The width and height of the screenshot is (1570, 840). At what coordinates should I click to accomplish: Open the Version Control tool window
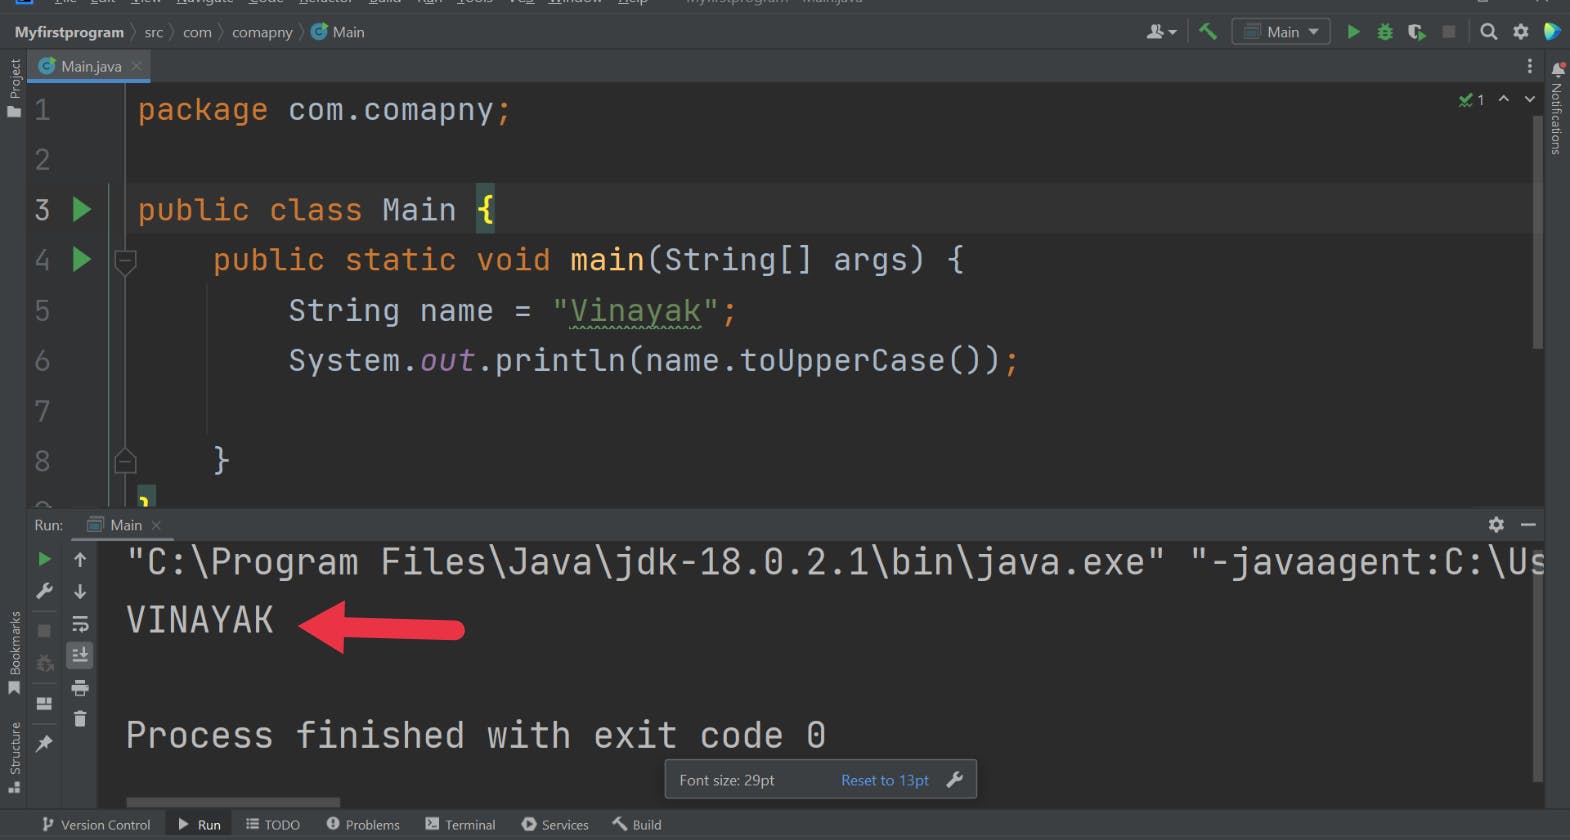95,825
